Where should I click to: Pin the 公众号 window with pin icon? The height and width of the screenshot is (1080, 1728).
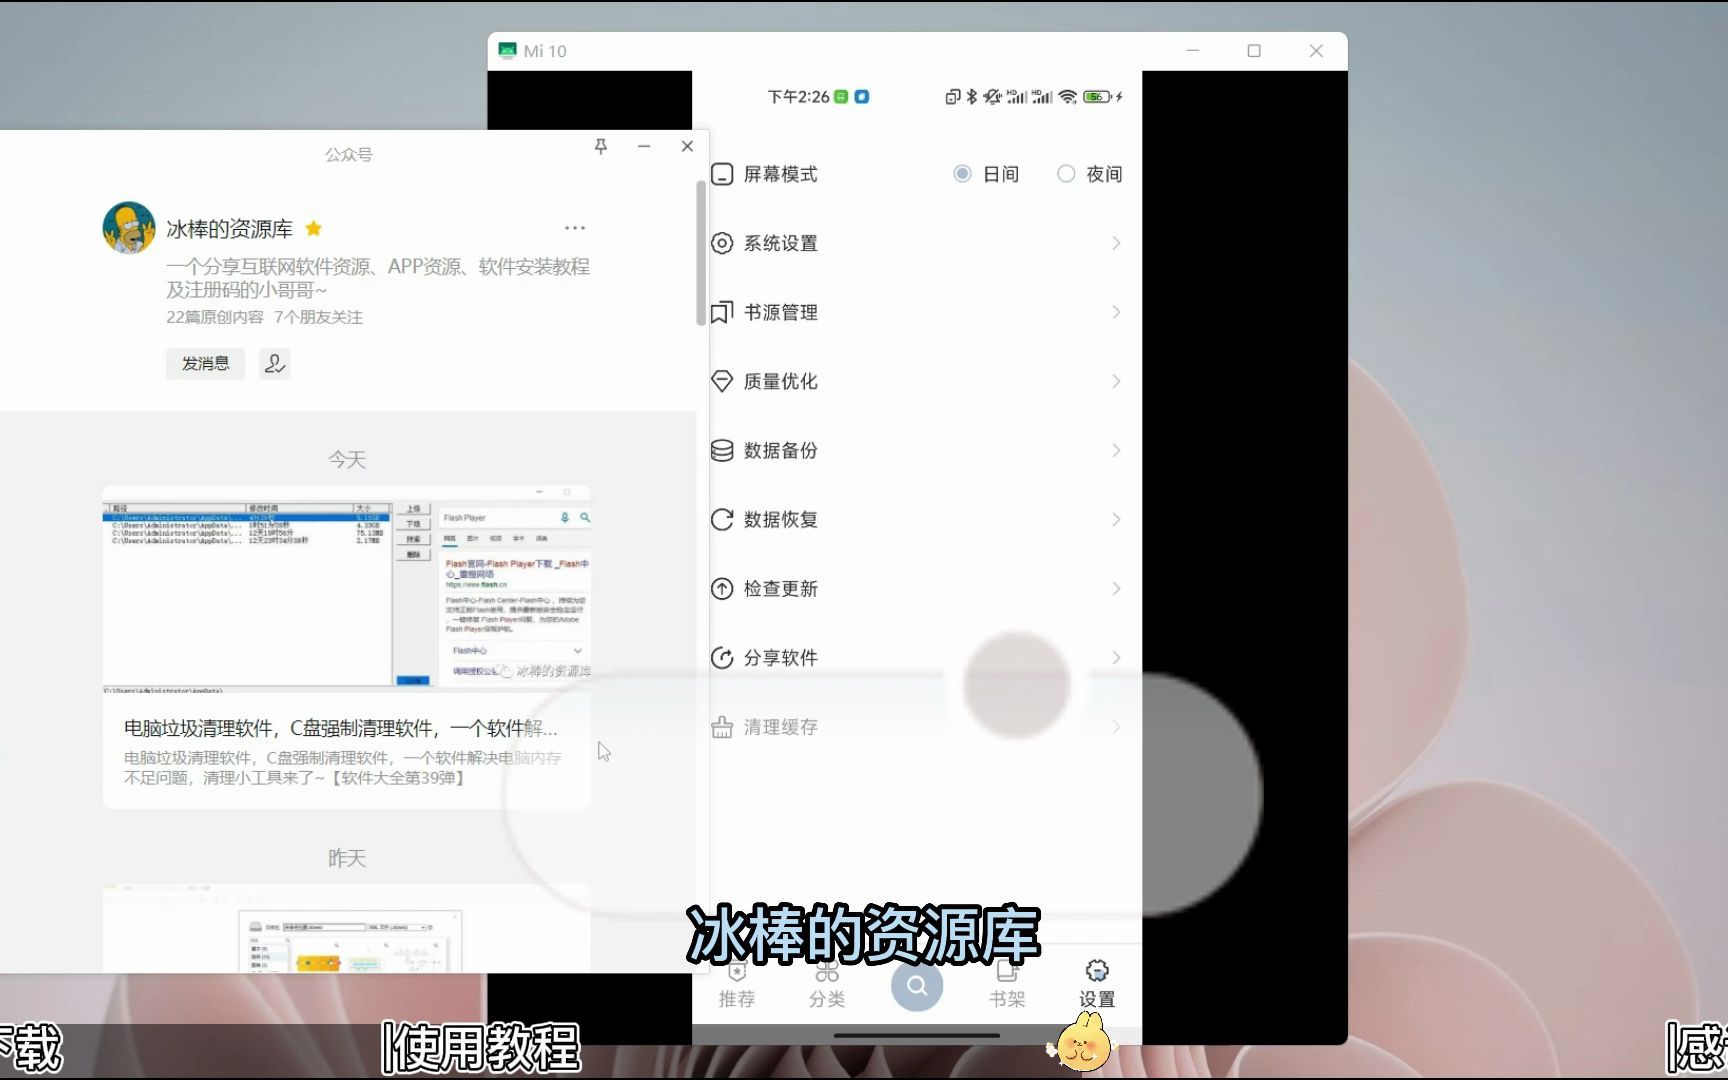click(x=601, y=146)
